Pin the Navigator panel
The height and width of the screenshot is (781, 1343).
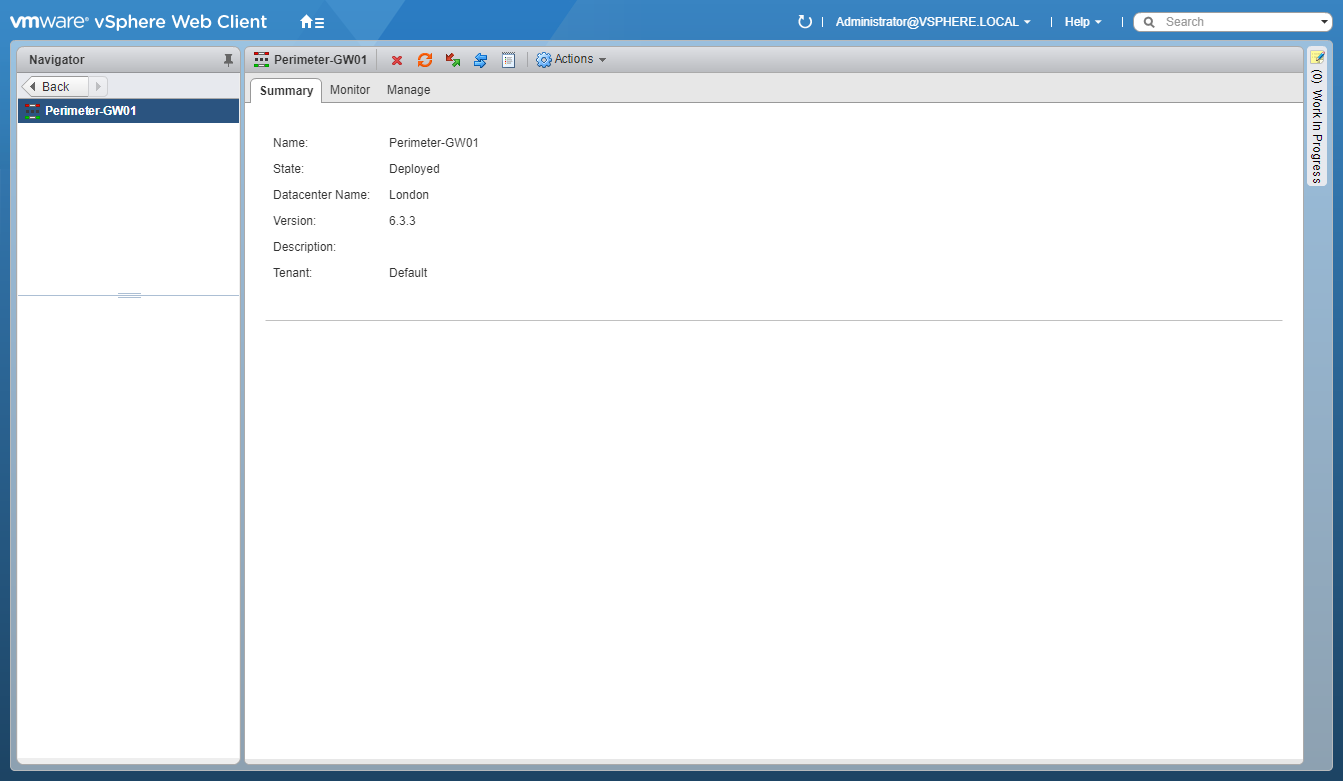point(228,60)
